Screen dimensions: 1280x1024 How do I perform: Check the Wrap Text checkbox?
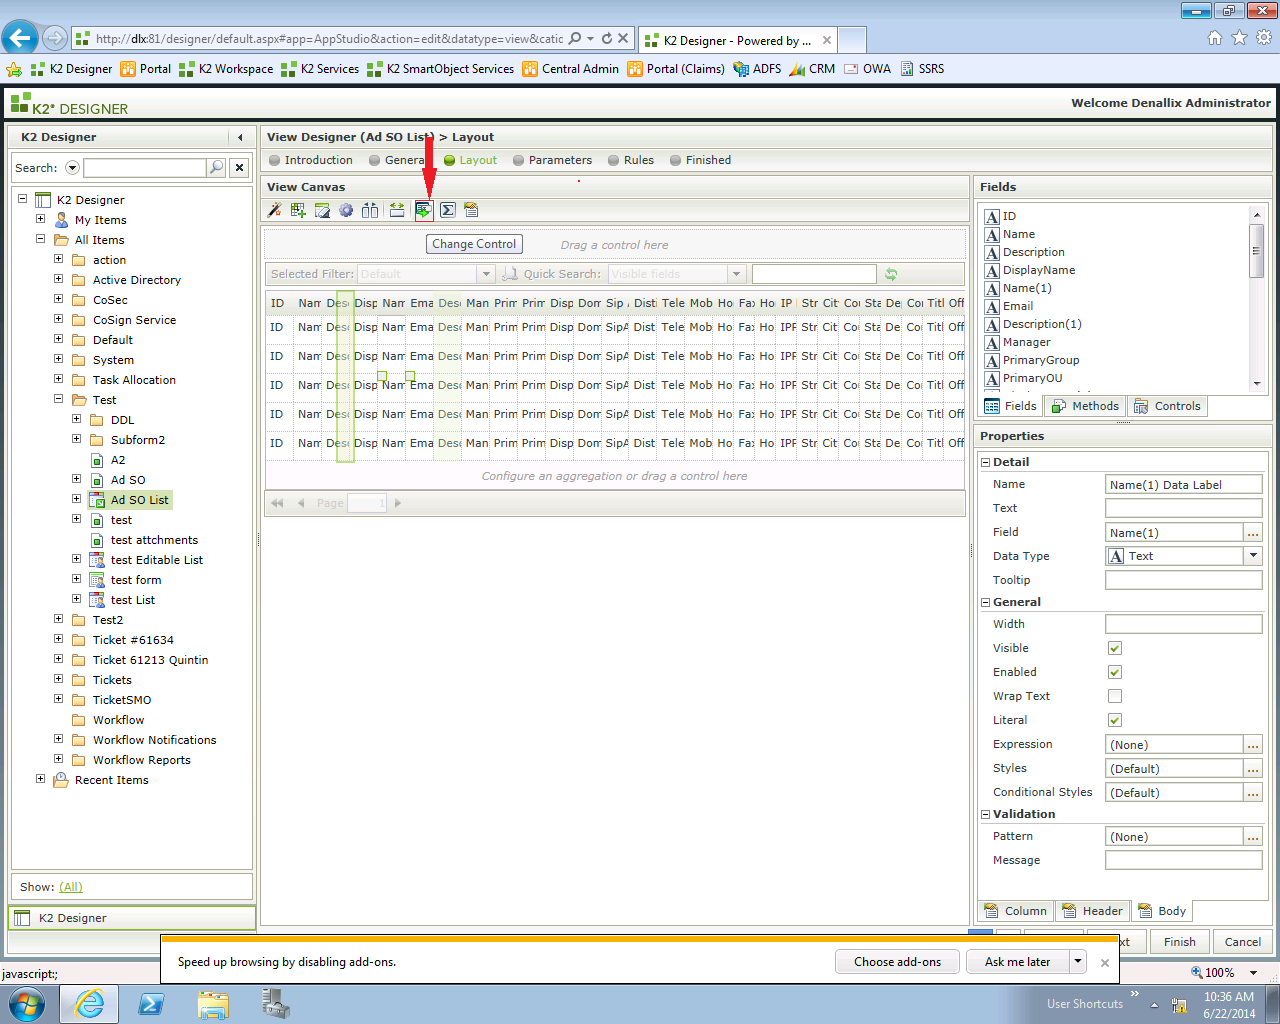[1115, 696]
